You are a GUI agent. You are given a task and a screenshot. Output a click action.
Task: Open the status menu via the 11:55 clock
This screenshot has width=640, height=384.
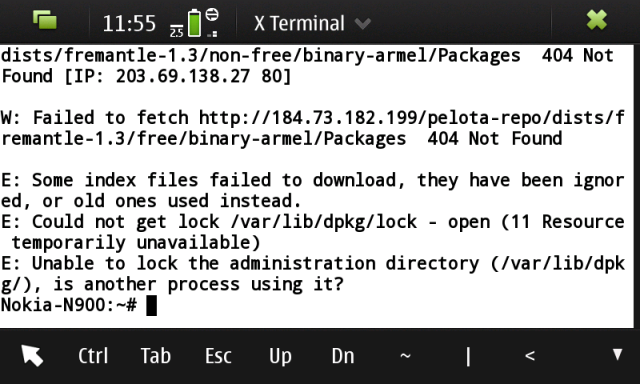pyautogui.click(x=129, y=23)
